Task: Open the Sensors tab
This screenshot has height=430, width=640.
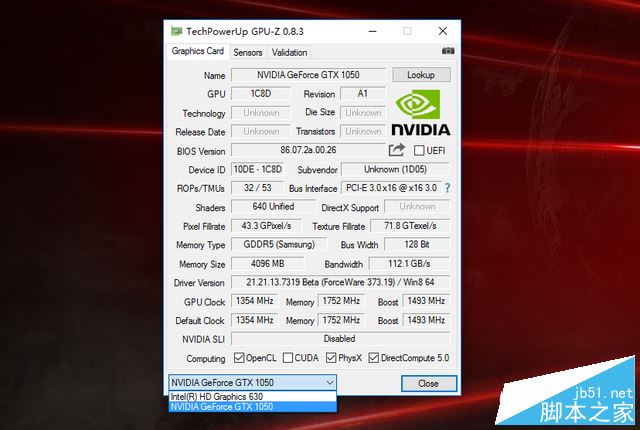Action: coord(248,53)
